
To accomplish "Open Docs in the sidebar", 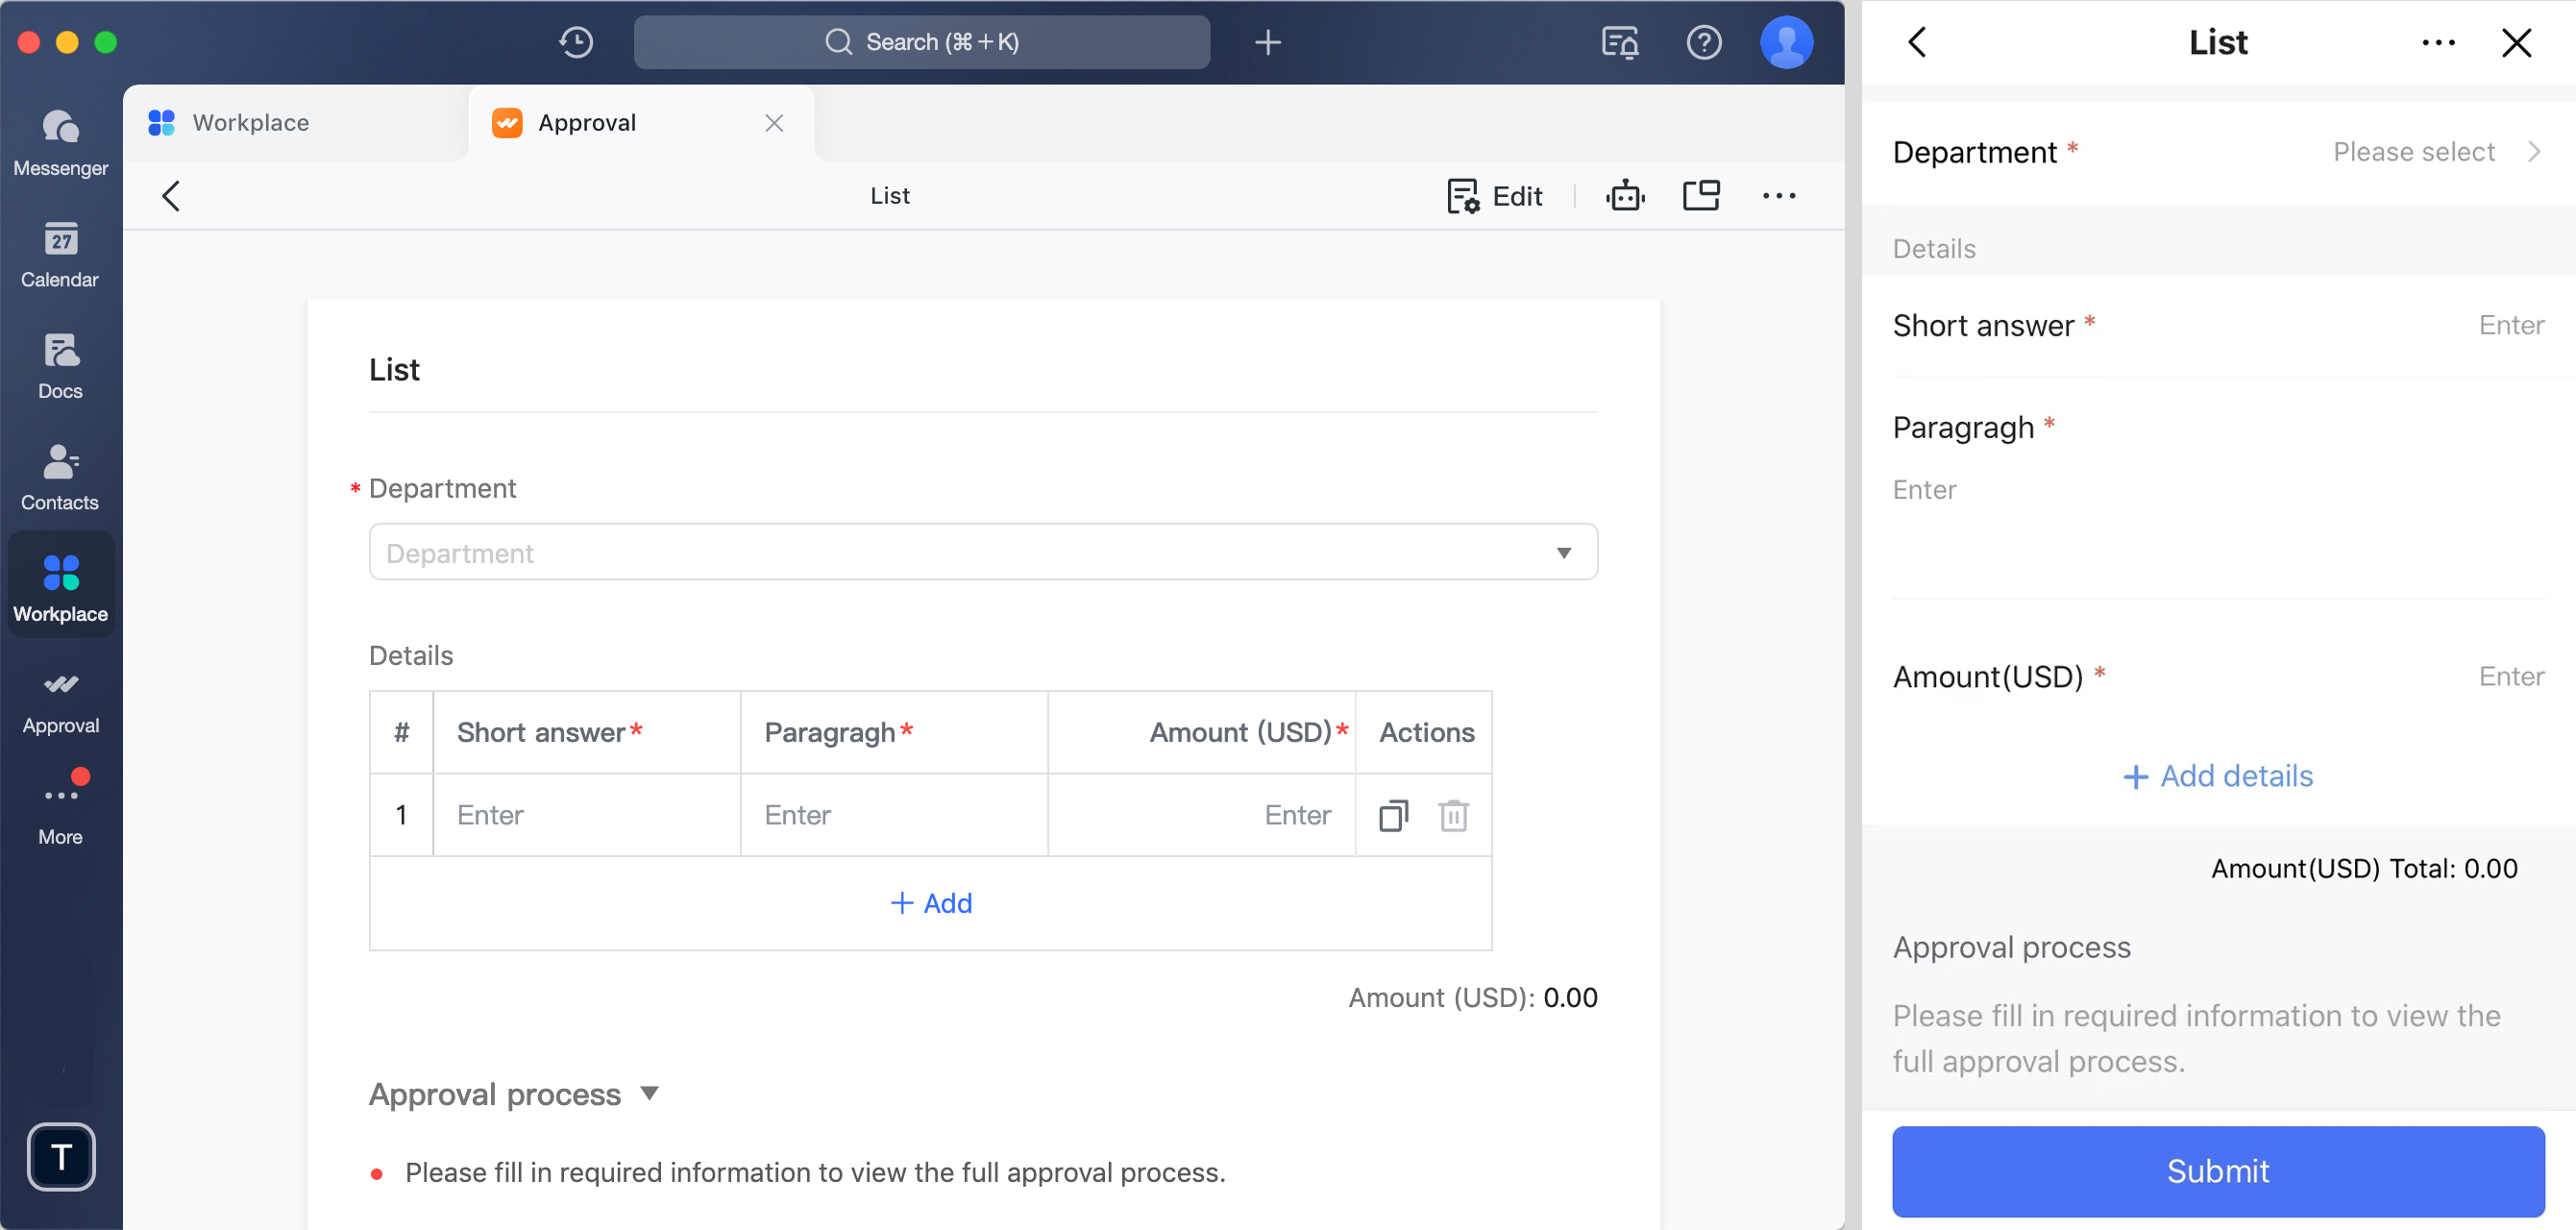I will pos(60,366).
